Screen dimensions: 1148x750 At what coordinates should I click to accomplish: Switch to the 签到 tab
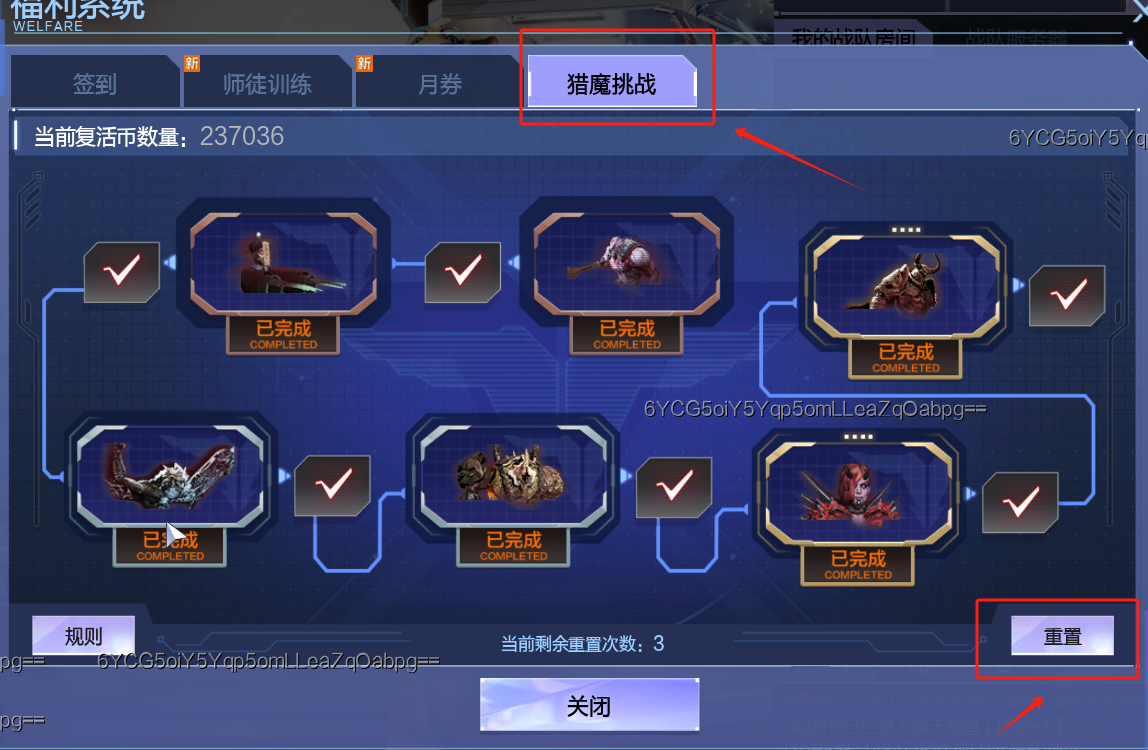(94, 84)
